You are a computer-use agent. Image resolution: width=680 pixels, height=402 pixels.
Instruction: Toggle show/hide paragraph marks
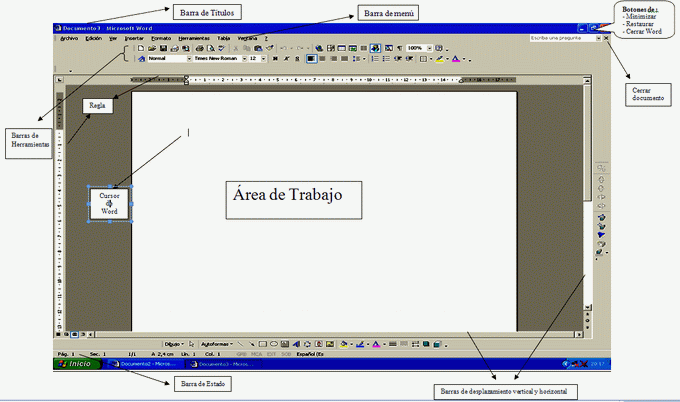click(x=399, y=48)
